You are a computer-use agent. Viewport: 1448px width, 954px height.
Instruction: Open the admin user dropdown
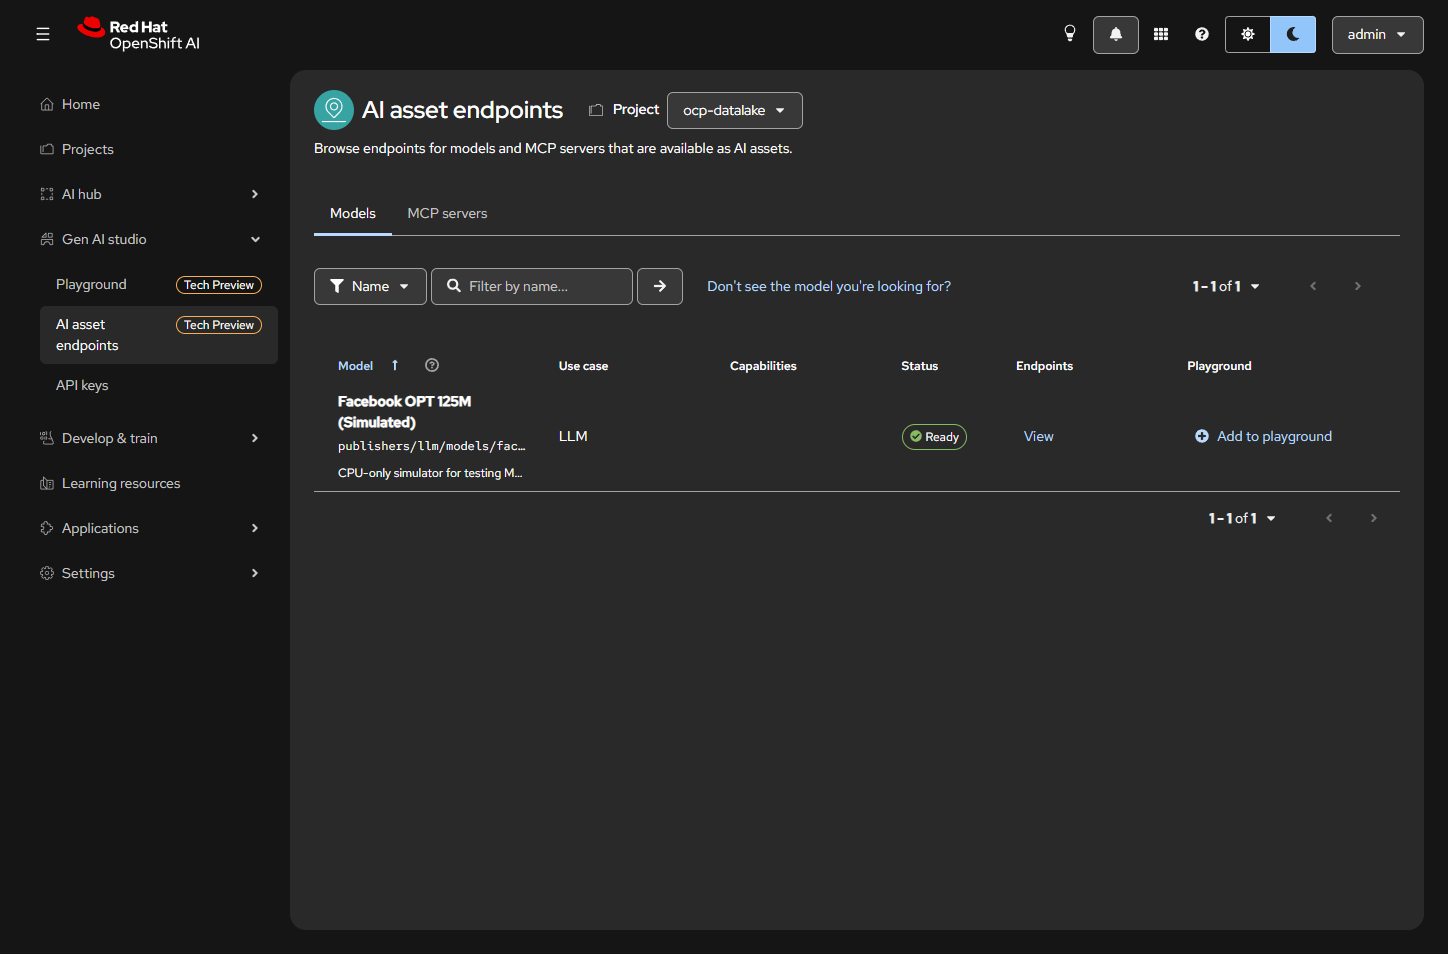tap(1377, 34)
